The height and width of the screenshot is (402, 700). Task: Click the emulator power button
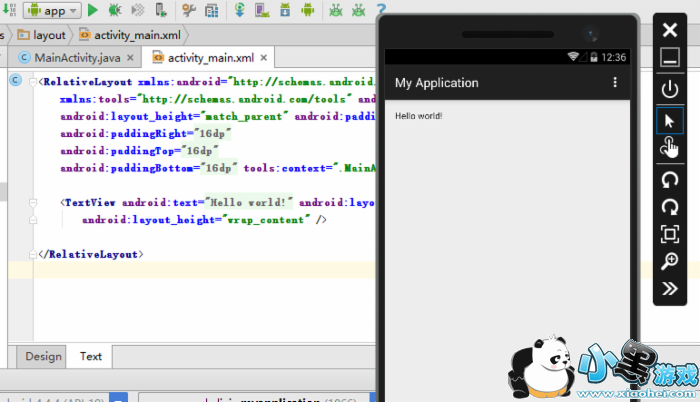(x=670, y=89)
